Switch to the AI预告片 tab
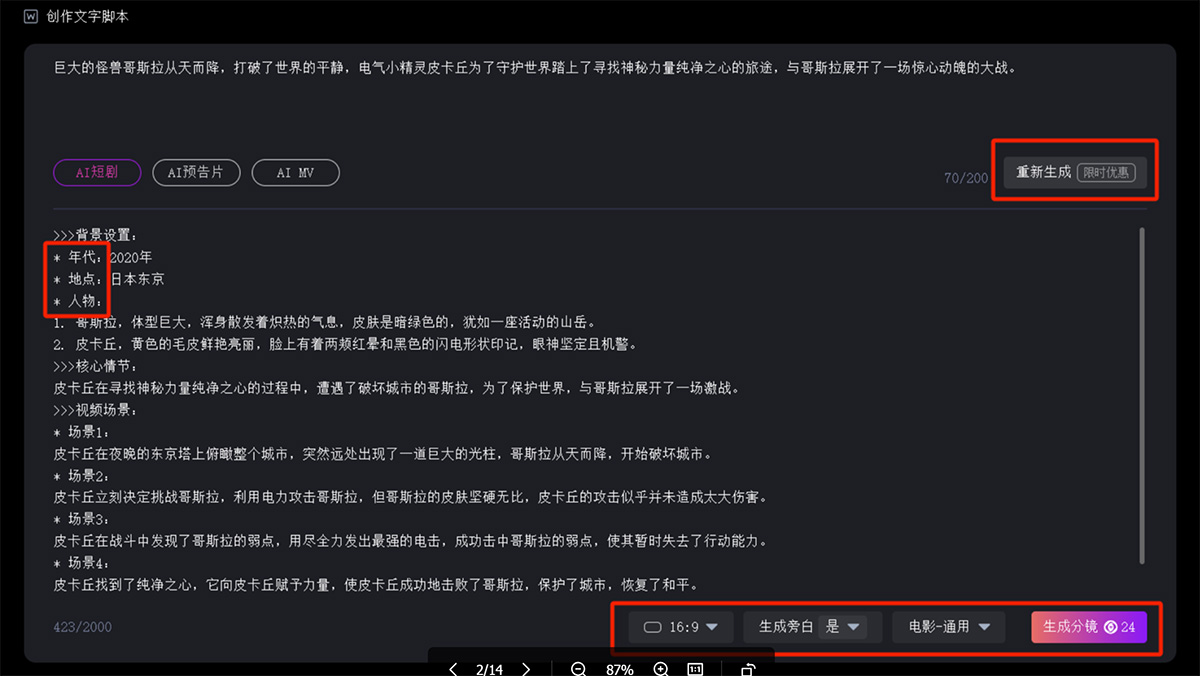Viewport: 1200px width, 676px height. pyautogui.click(x=196, y=172)
